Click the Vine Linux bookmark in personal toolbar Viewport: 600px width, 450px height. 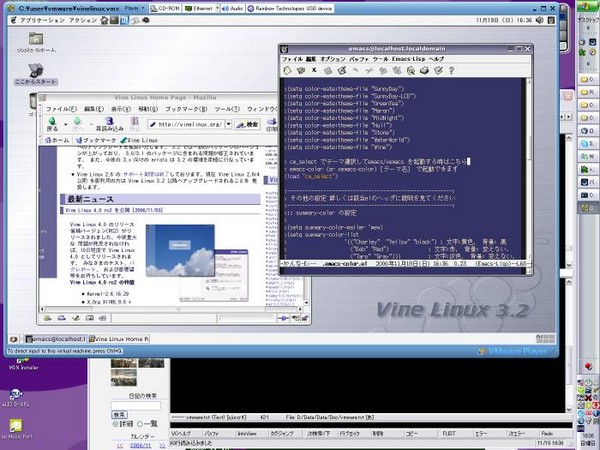pos(139,140)
